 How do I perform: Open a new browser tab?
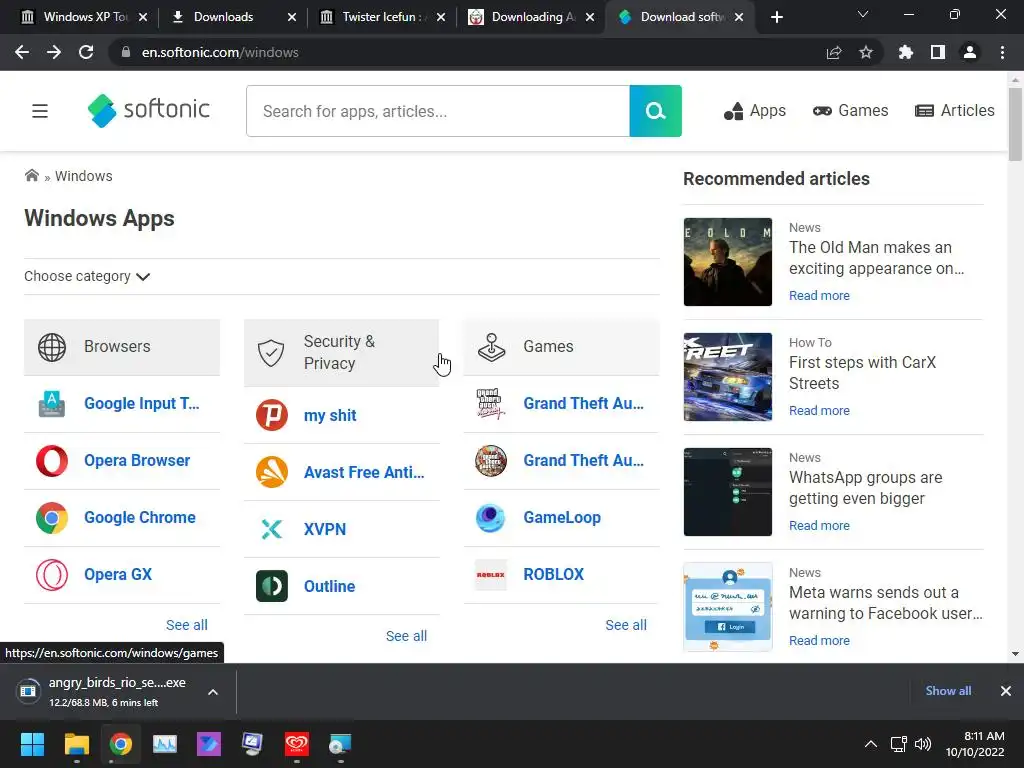(776, 17)
